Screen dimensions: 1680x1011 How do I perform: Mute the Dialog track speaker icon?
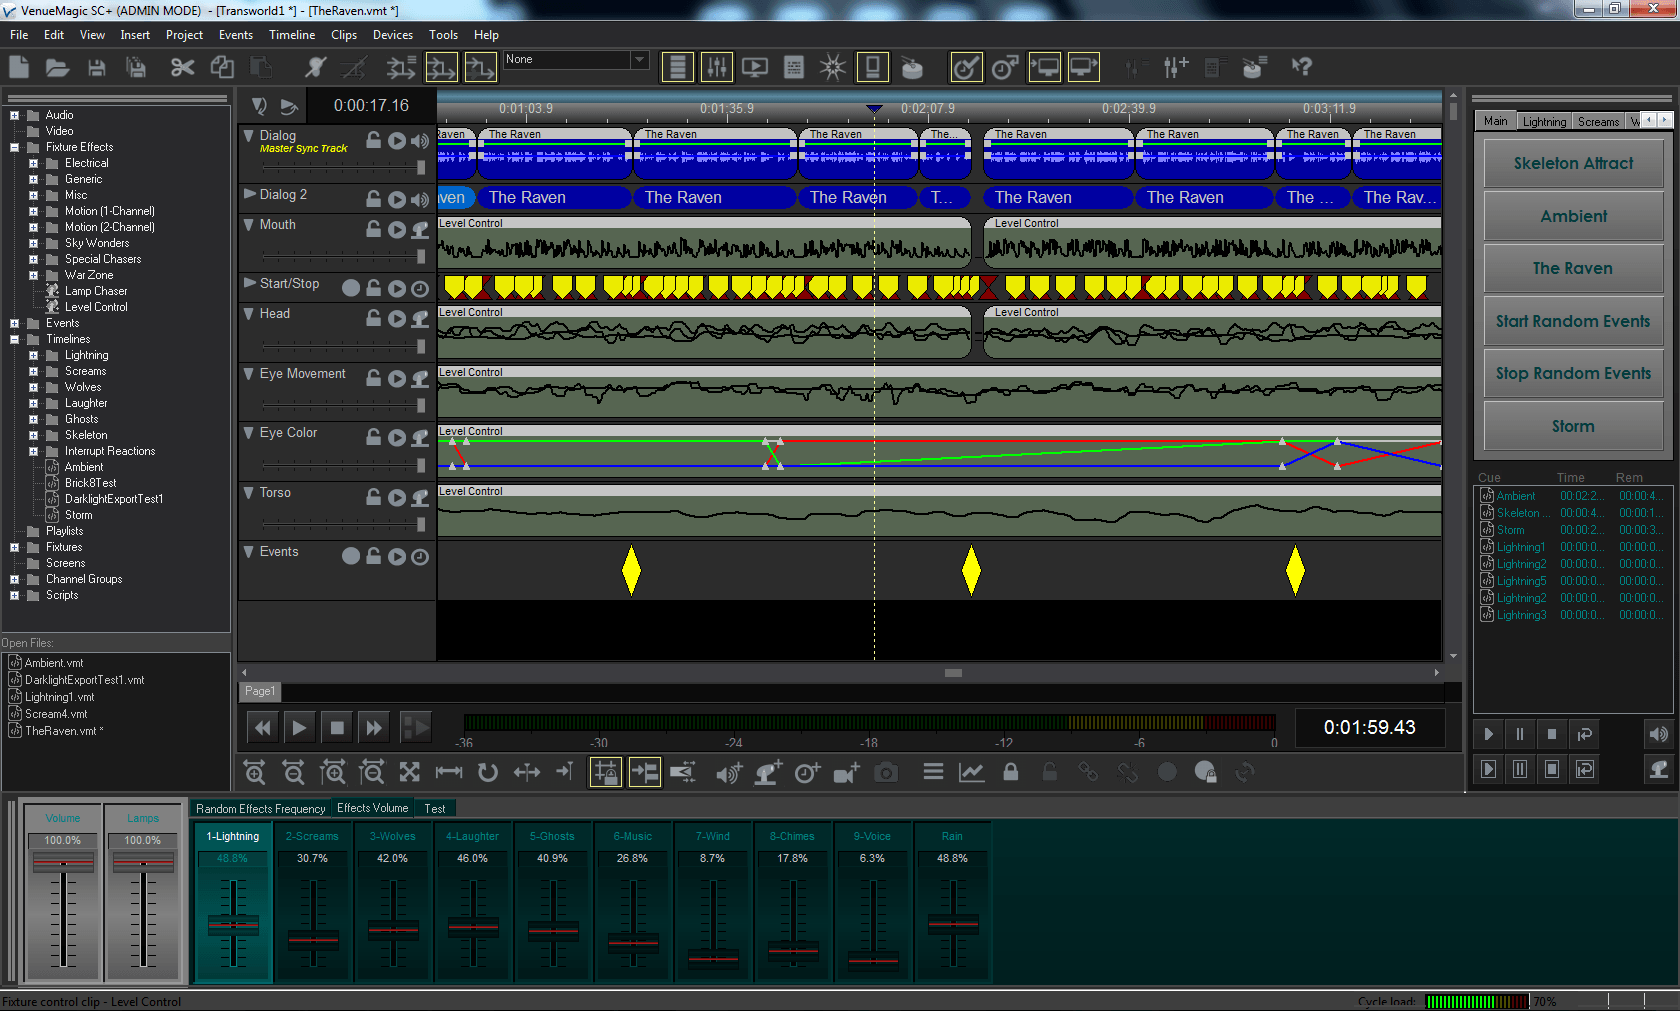point(420,141)
